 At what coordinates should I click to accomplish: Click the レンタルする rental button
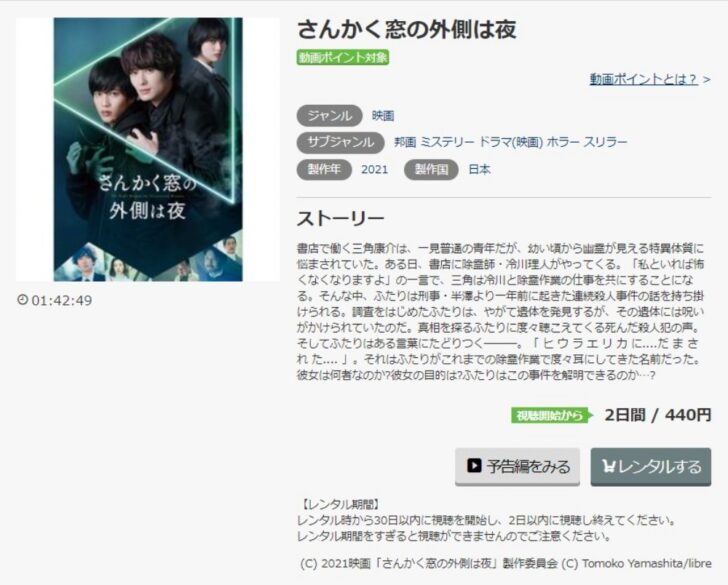650,466
